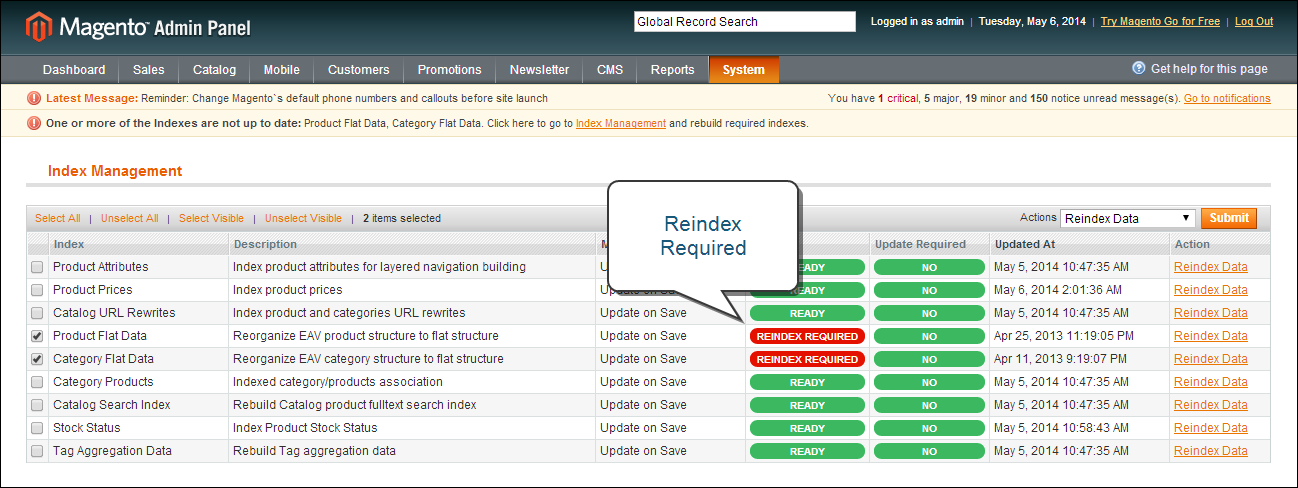
Task: Click the indexes not up to date alert icon
Action: (x=34, y=123)
